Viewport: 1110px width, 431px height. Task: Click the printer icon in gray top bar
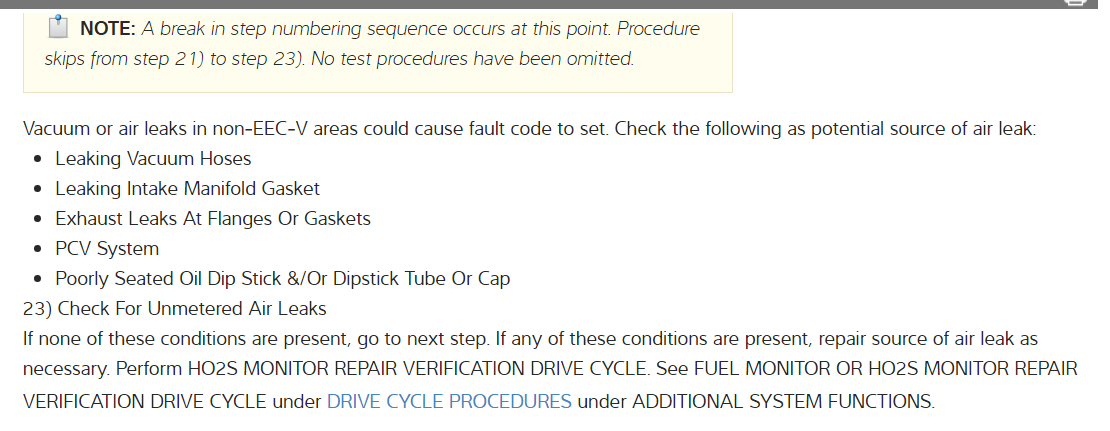[x=1074, y=3]
